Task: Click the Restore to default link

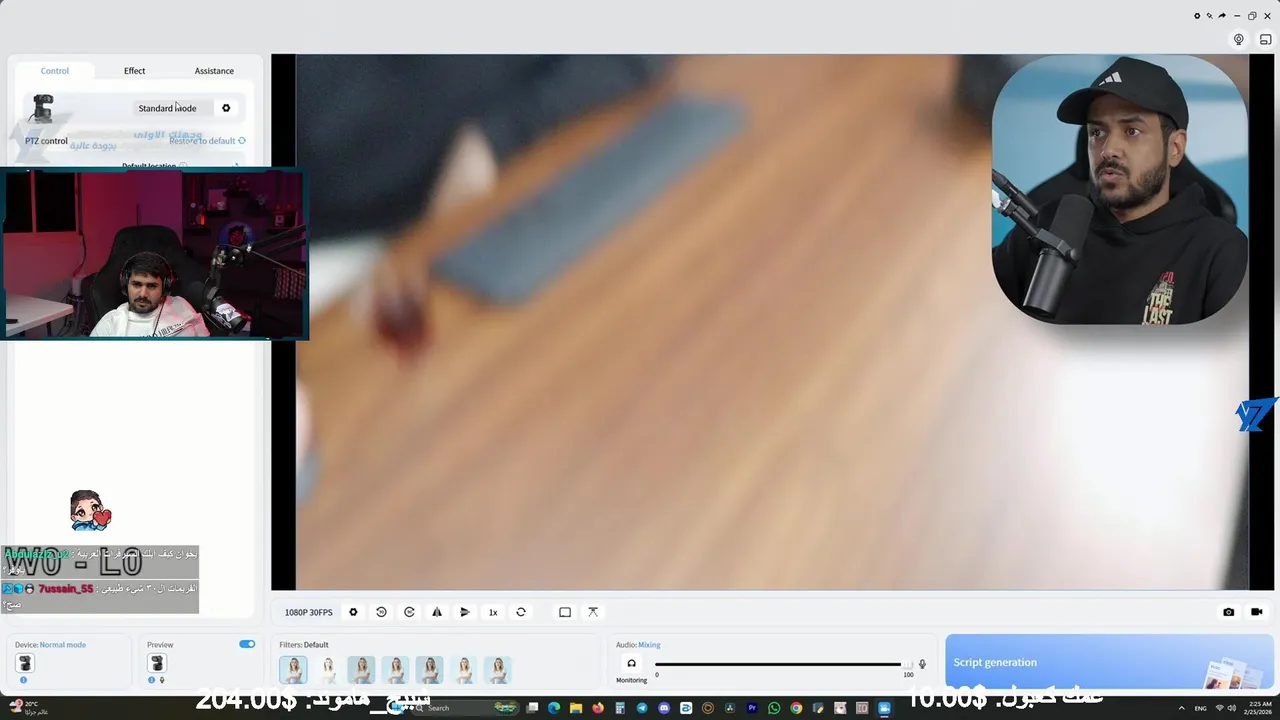Action: 202,141
